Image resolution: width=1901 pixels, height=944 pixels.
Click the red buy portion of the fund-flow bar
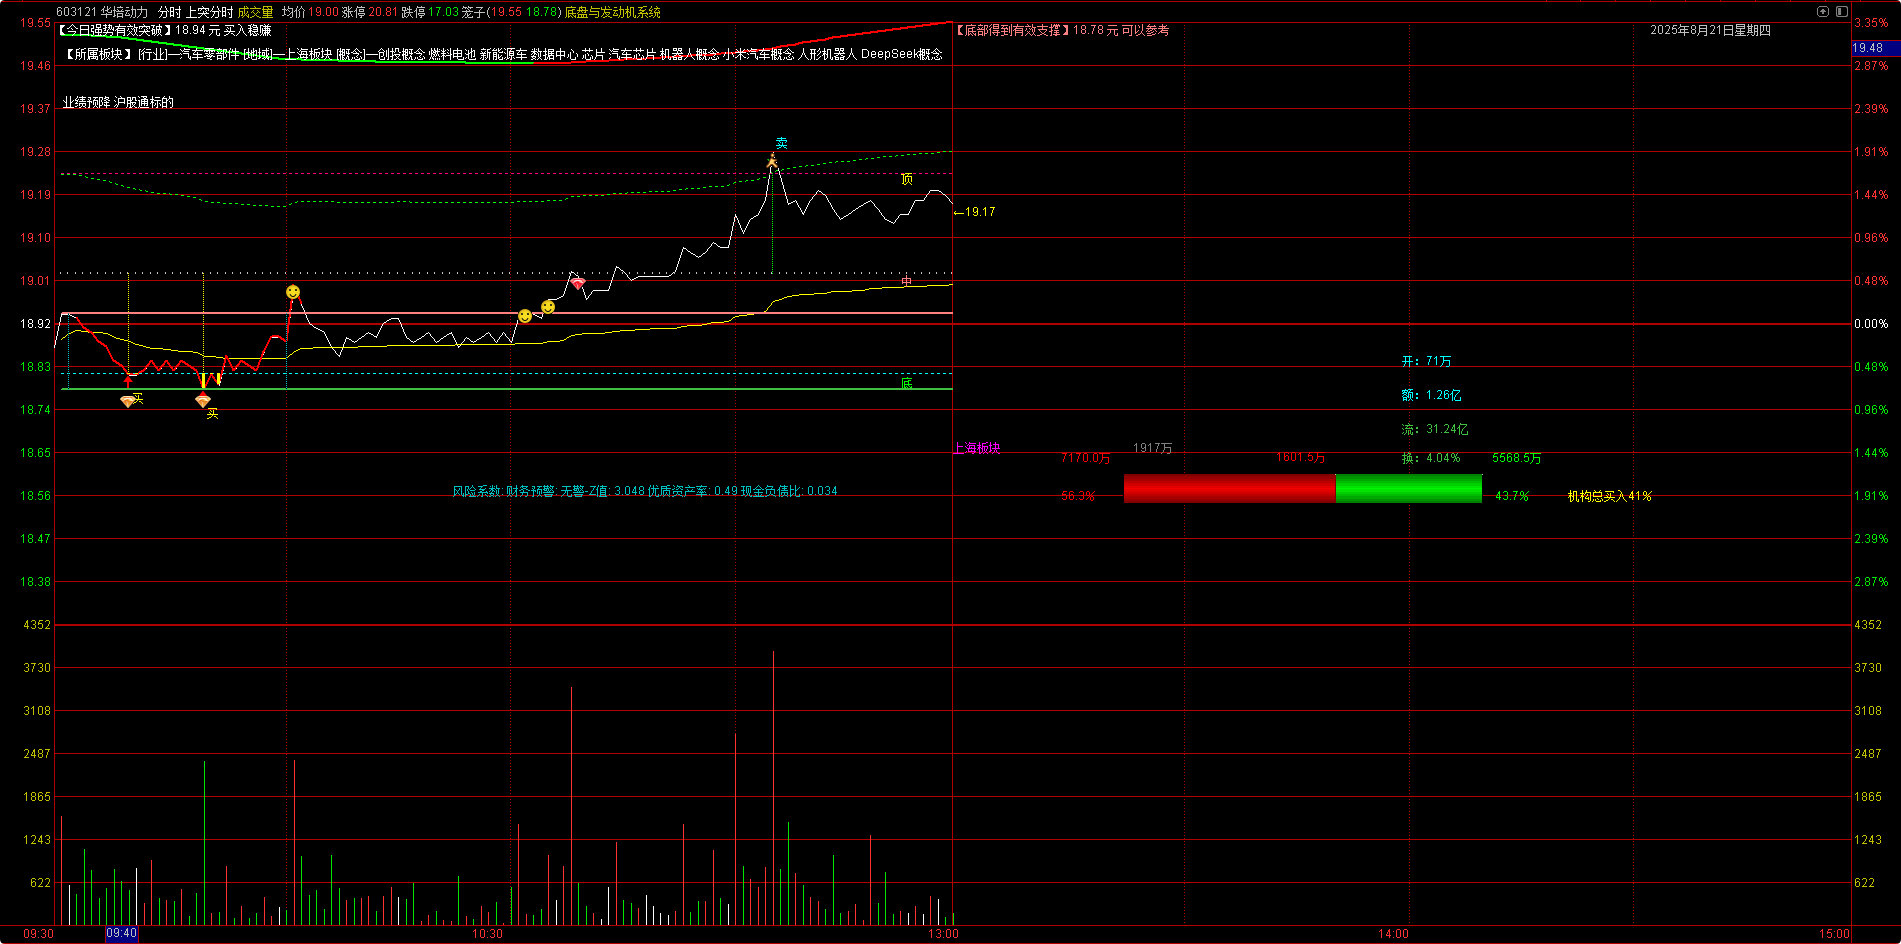coord(1229,489)
